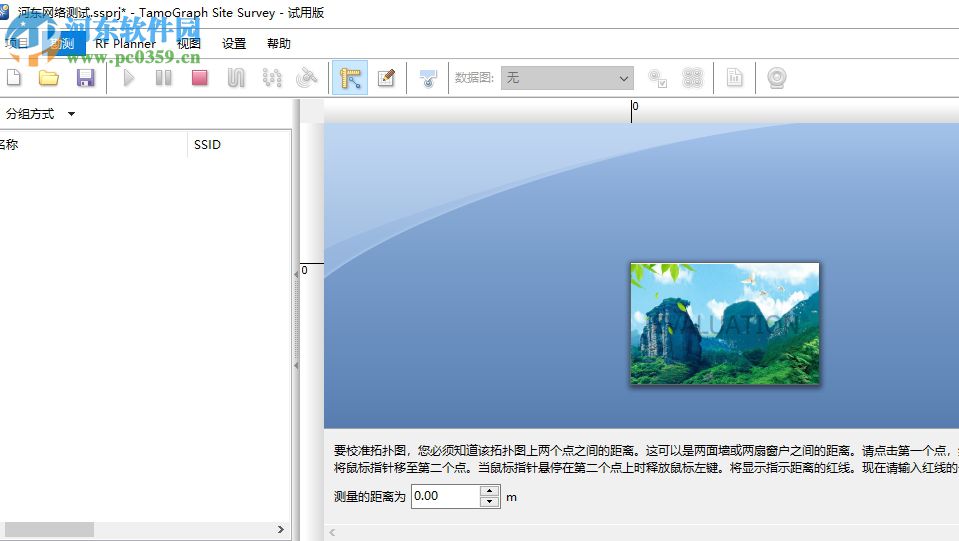This screenshot has height=541, width=959.
Task: Open the 项目 menu
Action: tap(16, 43)
